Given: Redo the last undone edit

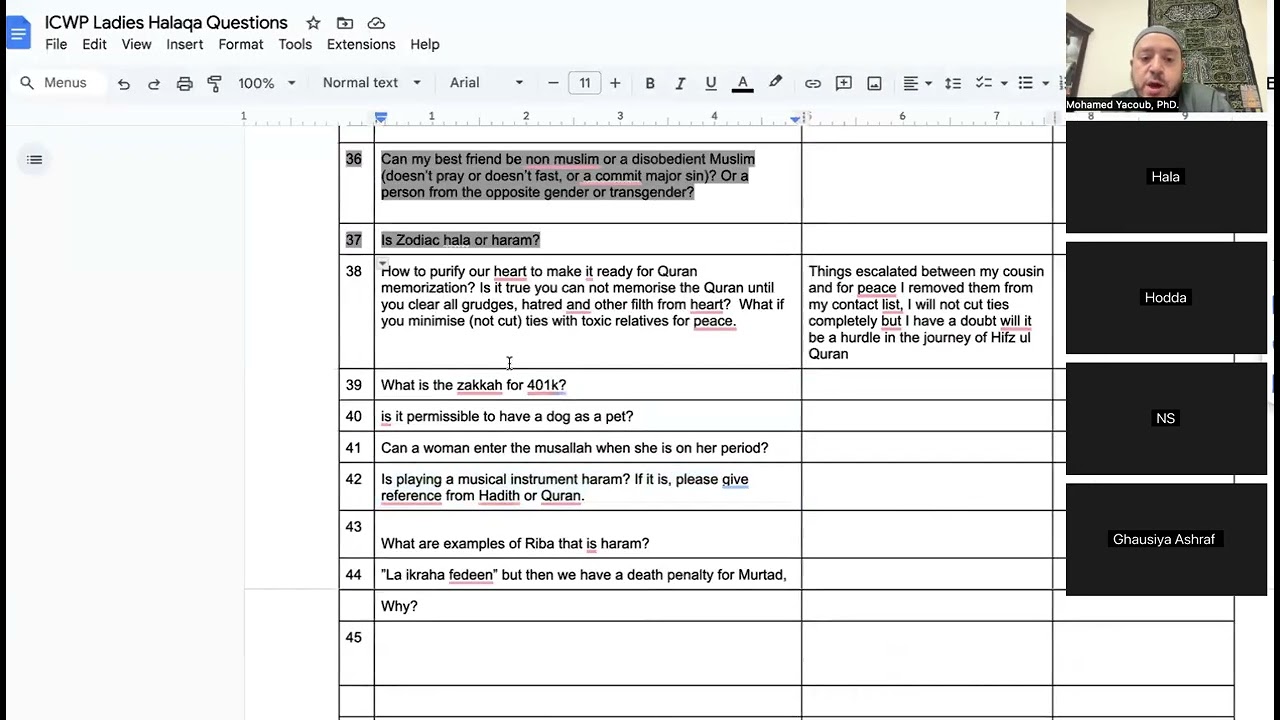Looking at the screenshot, I should click(x=154, y=83).
